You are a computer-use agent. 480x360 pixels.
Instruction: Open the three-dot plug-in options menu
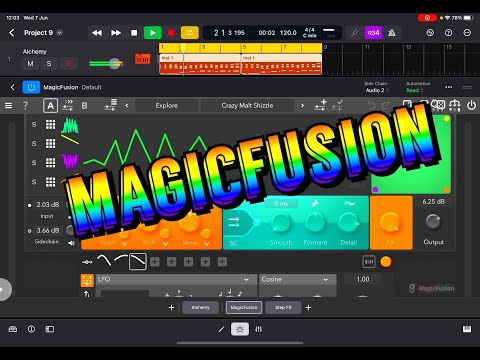[449, 87]
